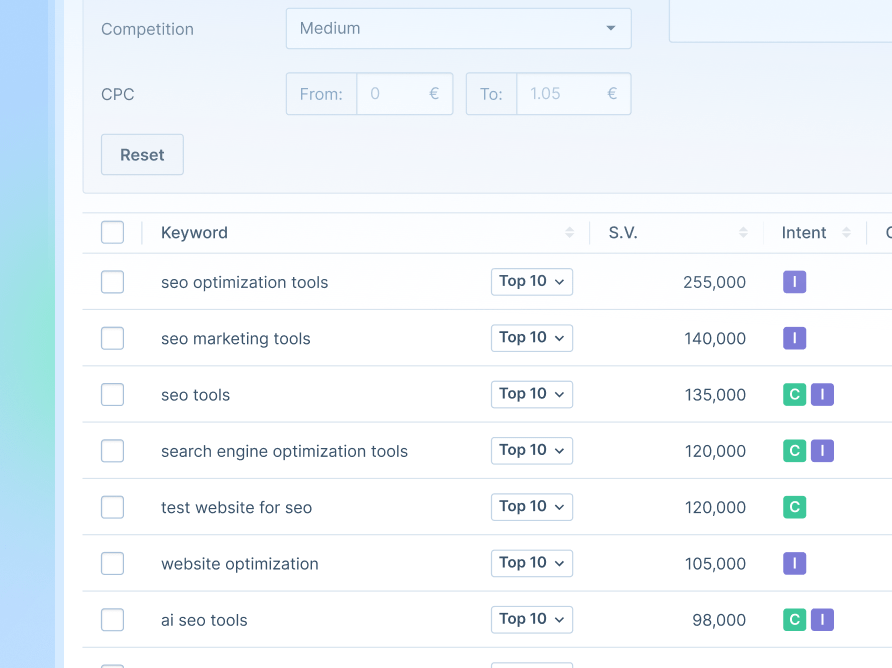
Task: Expand the Top 10 dropdown for ai seo tools
Action: 531,619
